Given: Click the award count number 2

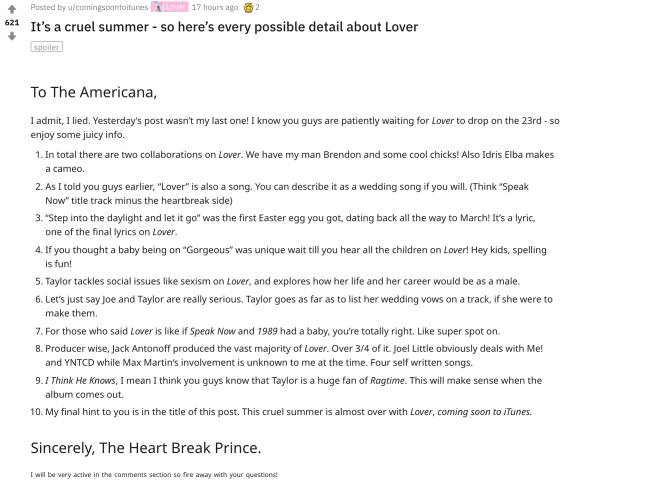Looking at the screenshot, I should click(x=257, y=7).
